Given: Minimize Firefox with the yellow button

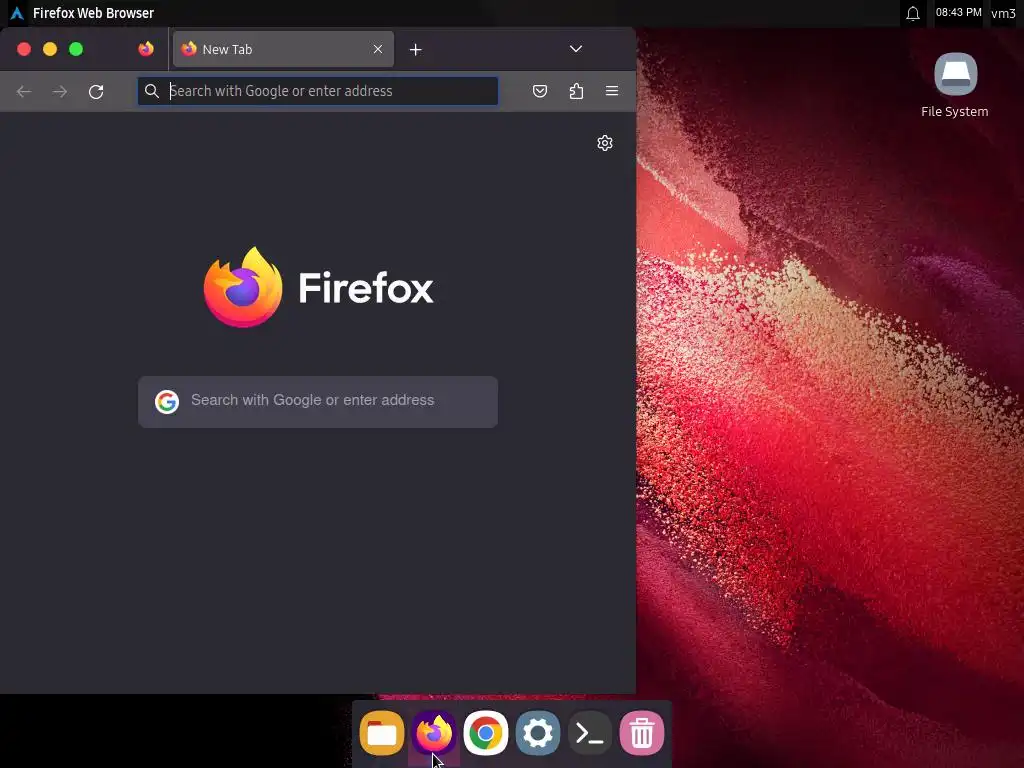Looking at the screenshot, I should pos(50,49).
